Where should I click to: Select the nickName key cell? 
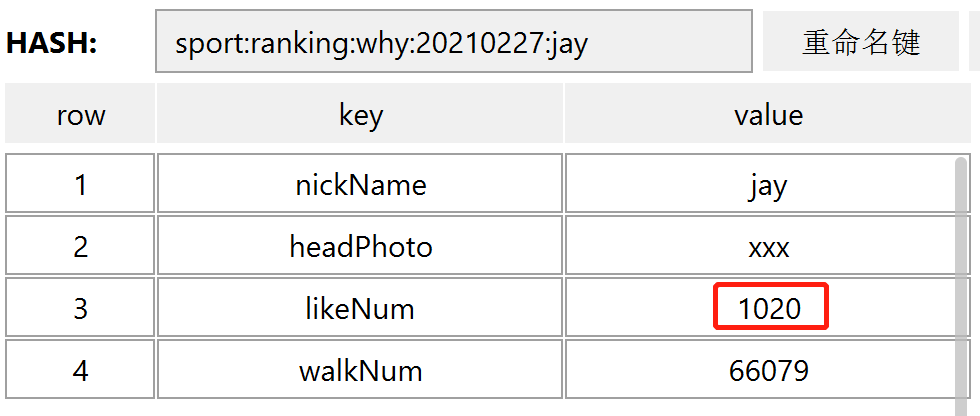click(360, 184)
